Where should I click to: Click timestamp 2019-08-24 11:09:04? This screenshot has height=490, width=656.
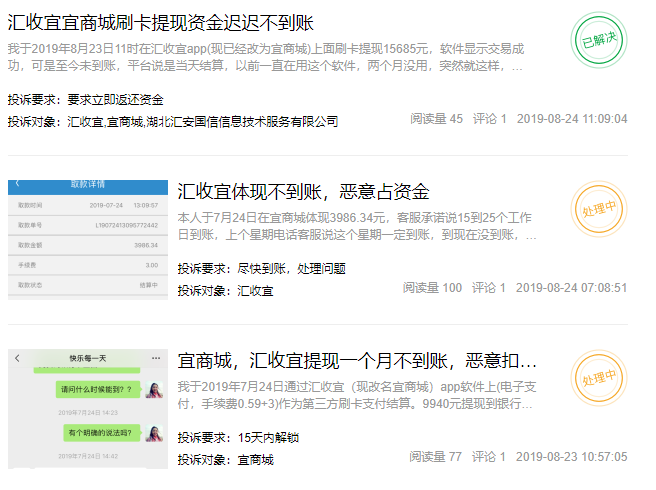(x=572, y=119)
